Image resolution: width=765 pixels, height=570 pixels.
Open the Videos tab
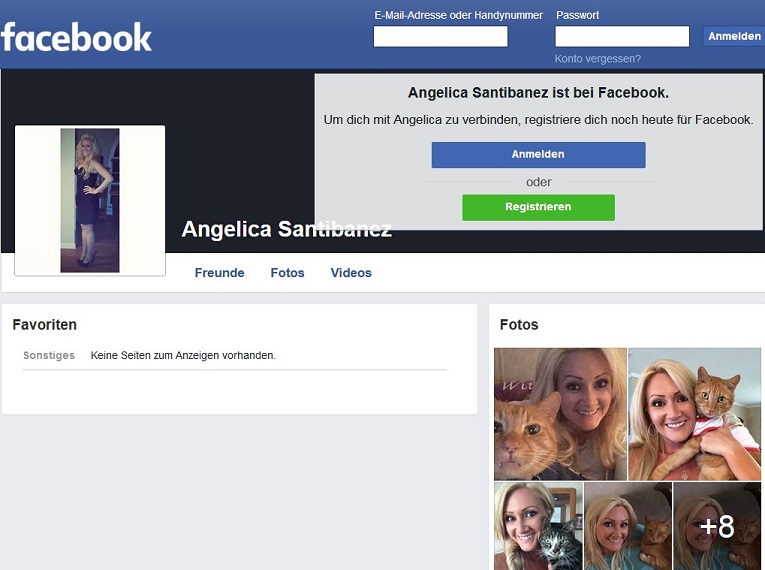tap(351, 273)
